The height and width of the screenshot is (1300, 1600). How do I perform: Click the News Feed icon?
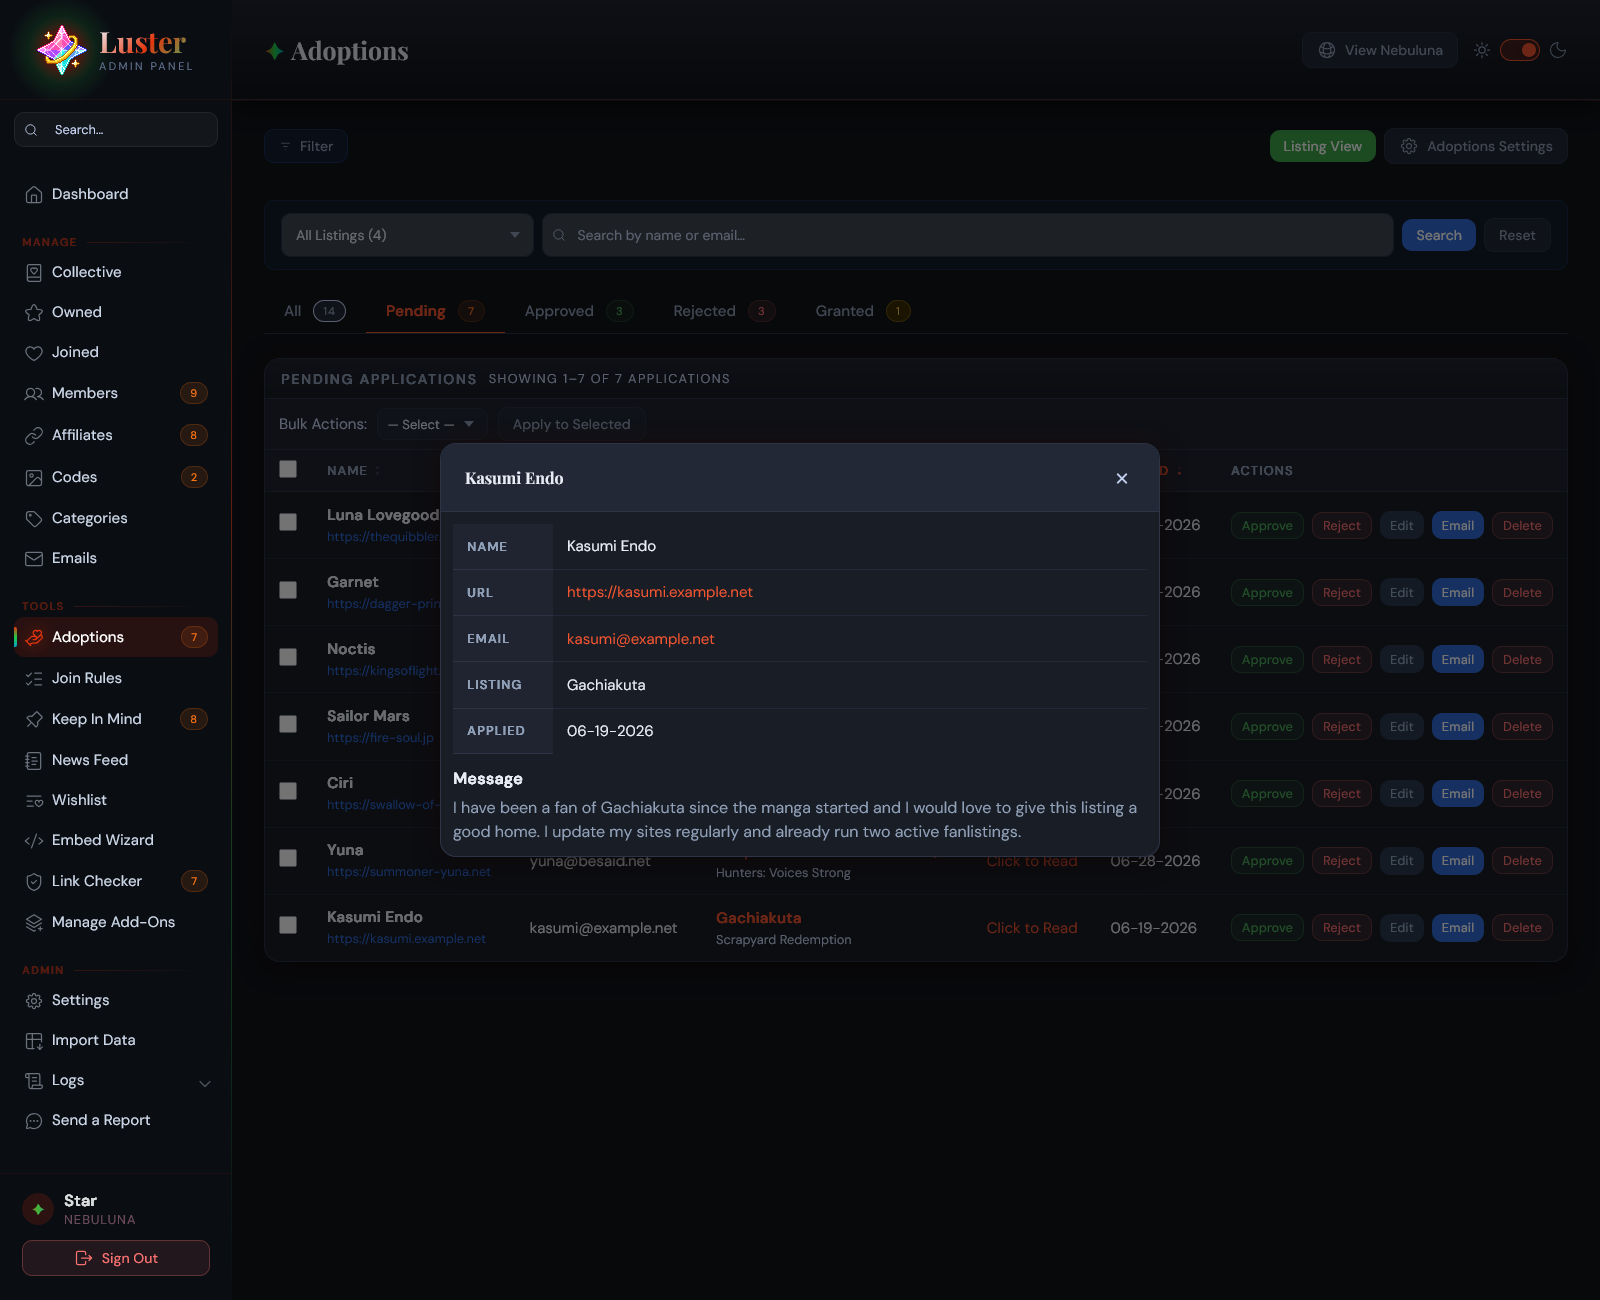tap(34, 761)
